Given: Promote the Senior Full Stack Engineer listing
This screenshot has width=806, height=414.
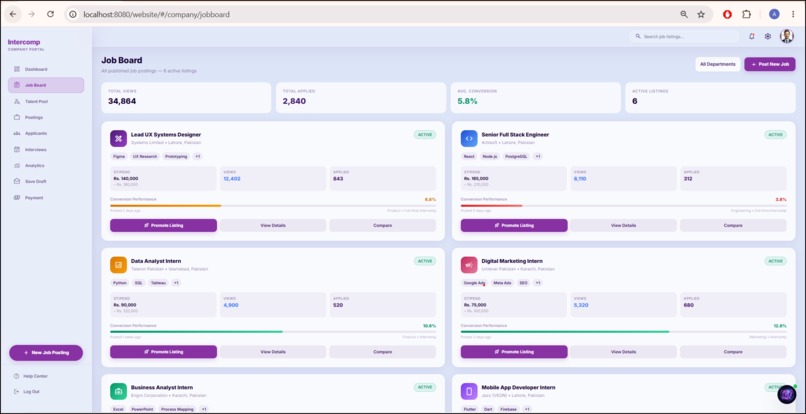Looking at the screenshot, I should [x=514, y=225].
